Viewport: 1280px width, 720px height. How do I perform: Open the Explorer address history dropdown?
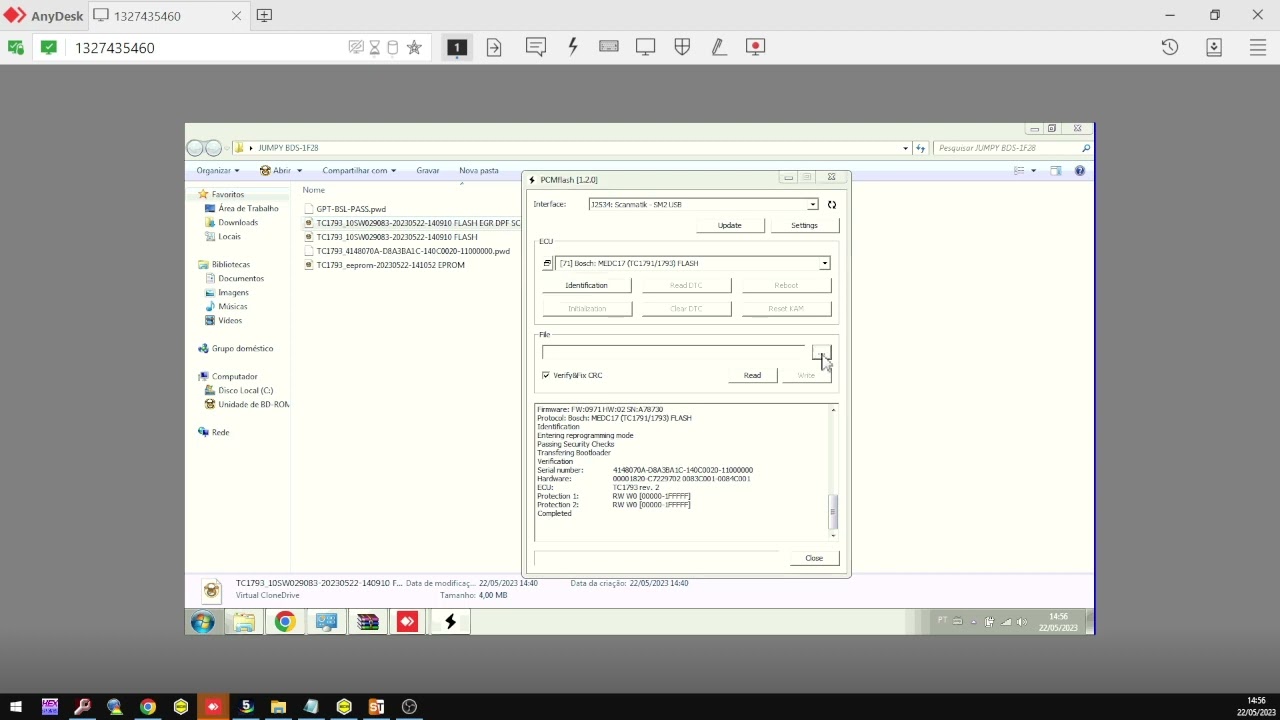coord(905,148)
